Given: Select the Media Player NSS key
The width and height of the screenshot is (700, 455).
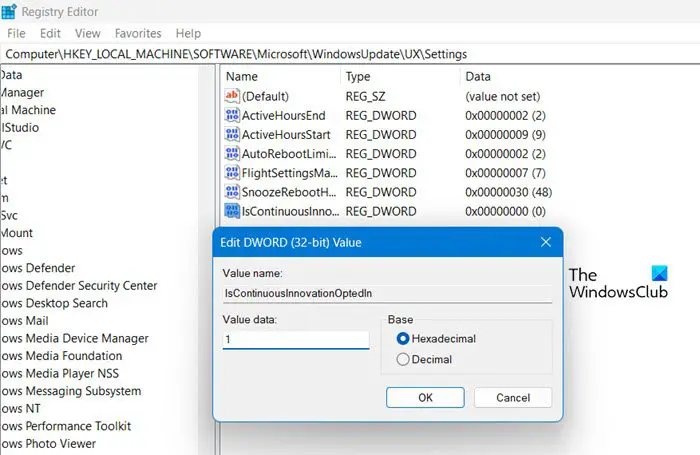Looking at the screenshot, I should [x=60, y=373].
